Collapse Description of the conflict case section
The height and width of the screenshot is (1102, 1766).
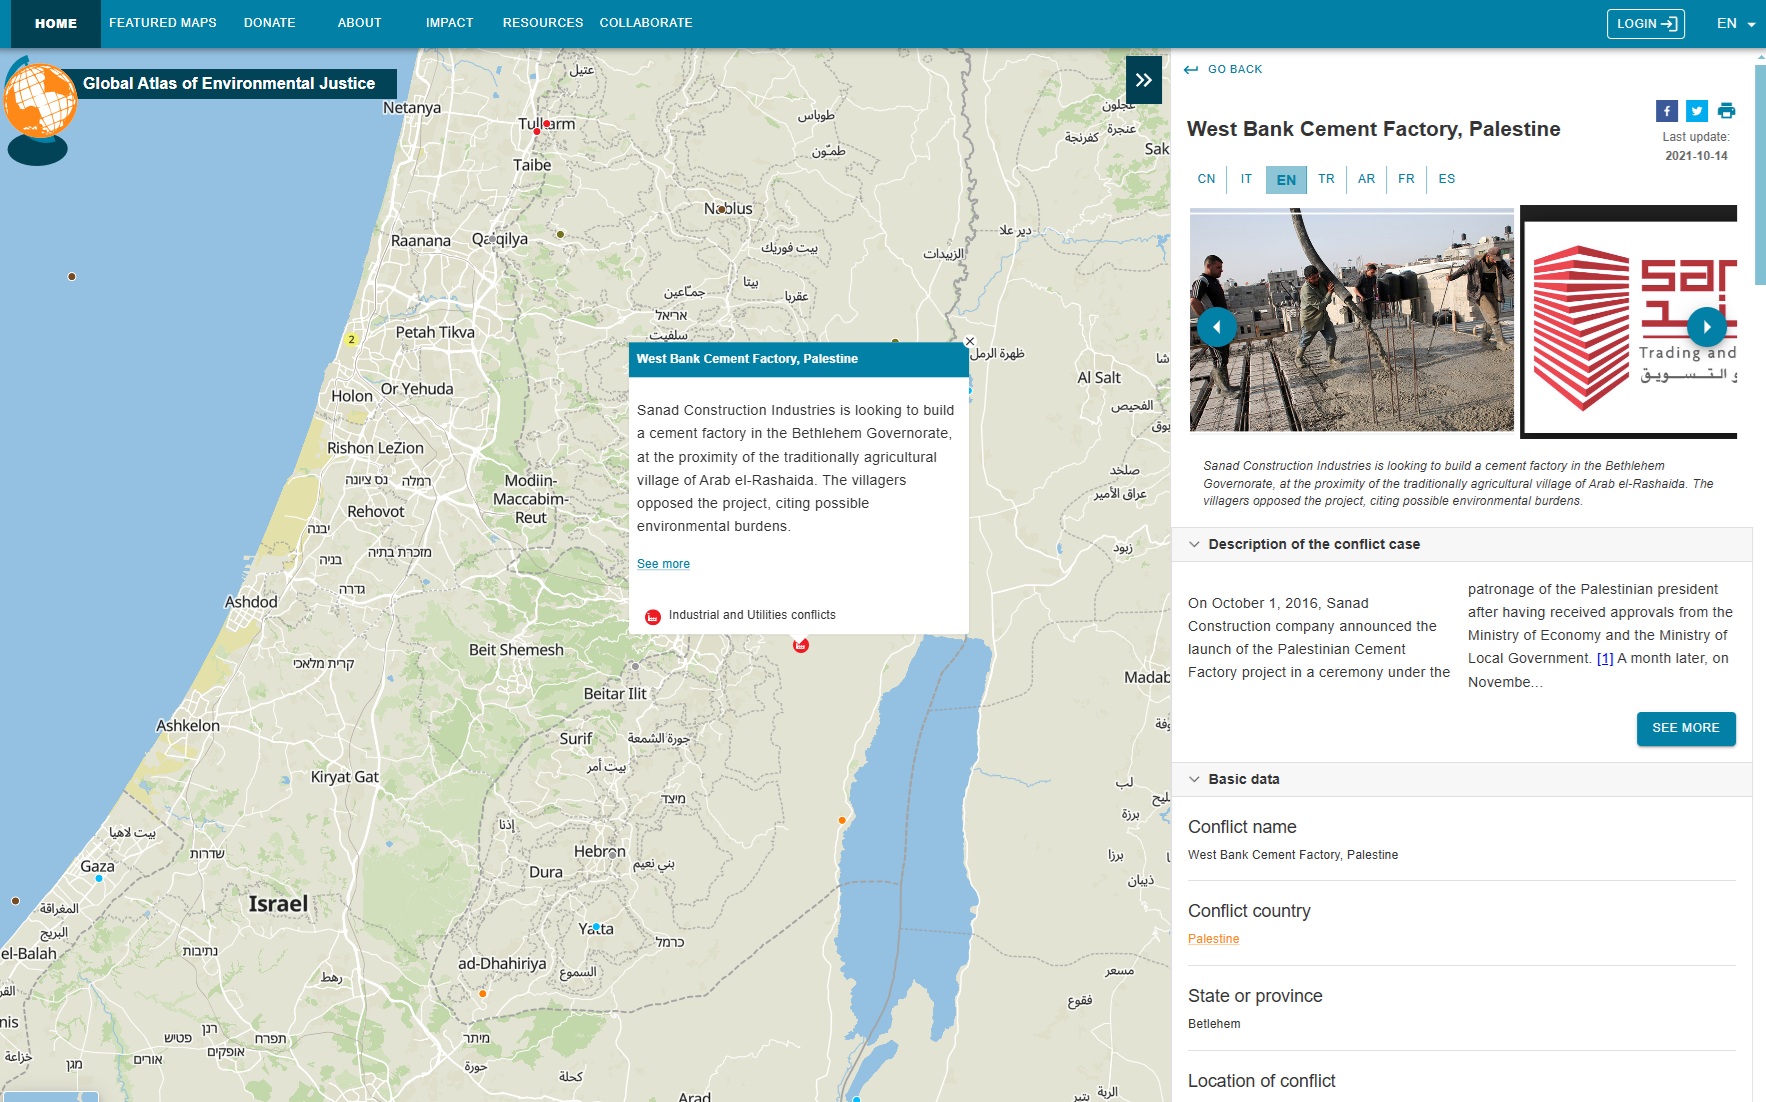(x=1194, y=544)
